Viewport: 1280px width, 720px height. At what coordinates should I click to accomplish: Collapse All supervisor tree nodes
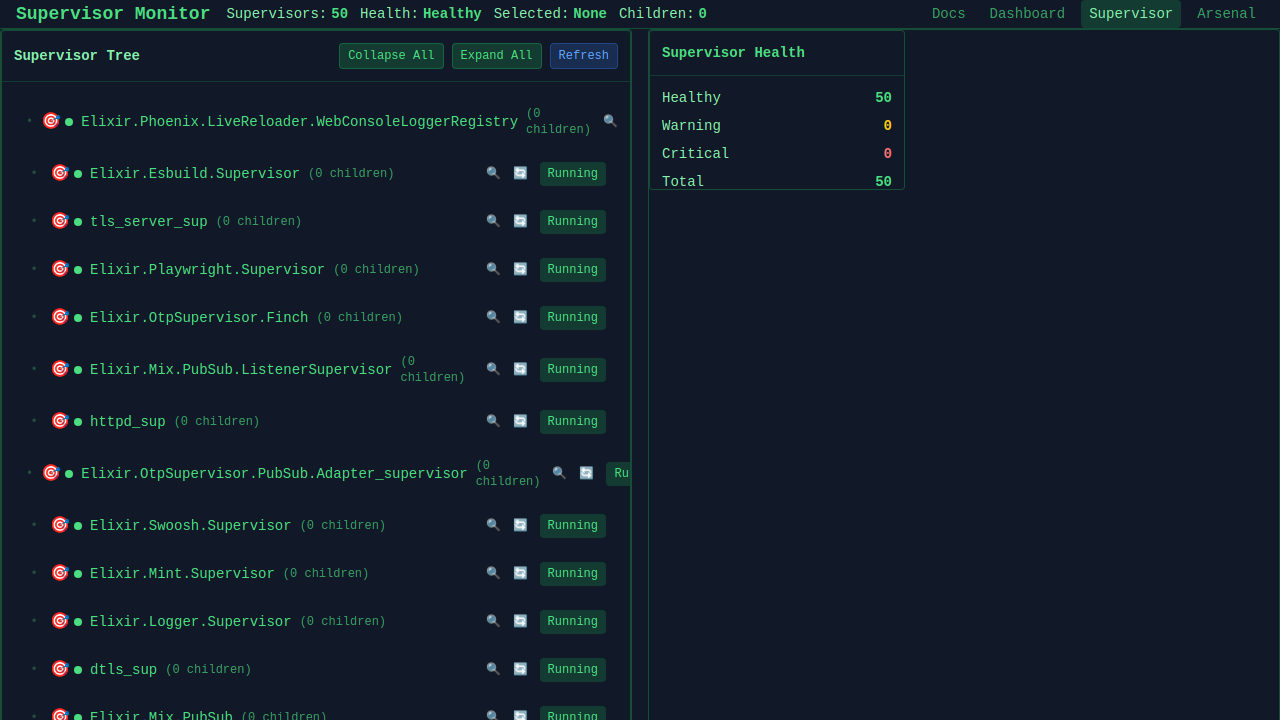[391, 56]
